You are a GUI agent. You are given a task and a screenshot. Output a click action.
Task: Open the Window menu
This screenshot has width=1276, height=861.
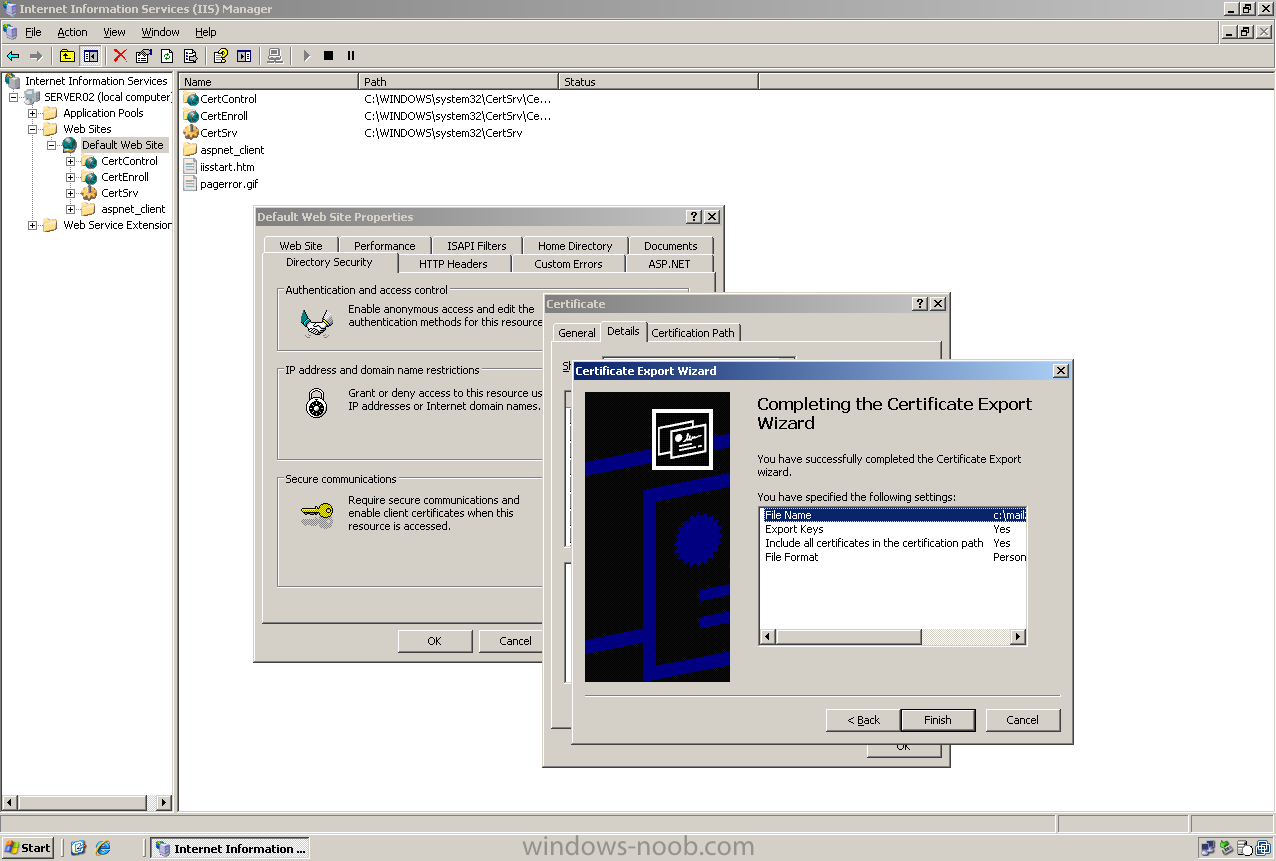161,32
